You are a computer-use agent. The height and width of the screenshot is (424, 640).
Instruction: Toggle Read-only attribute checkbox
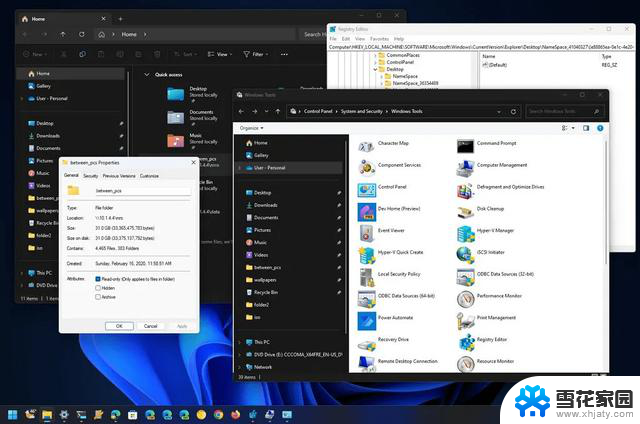click(x=98, y=279)
